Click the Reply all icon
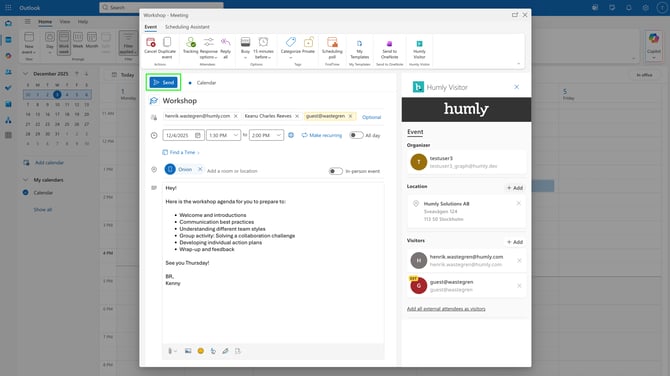The width and height of the screenshot is (670, 376). tap(226, 42)
